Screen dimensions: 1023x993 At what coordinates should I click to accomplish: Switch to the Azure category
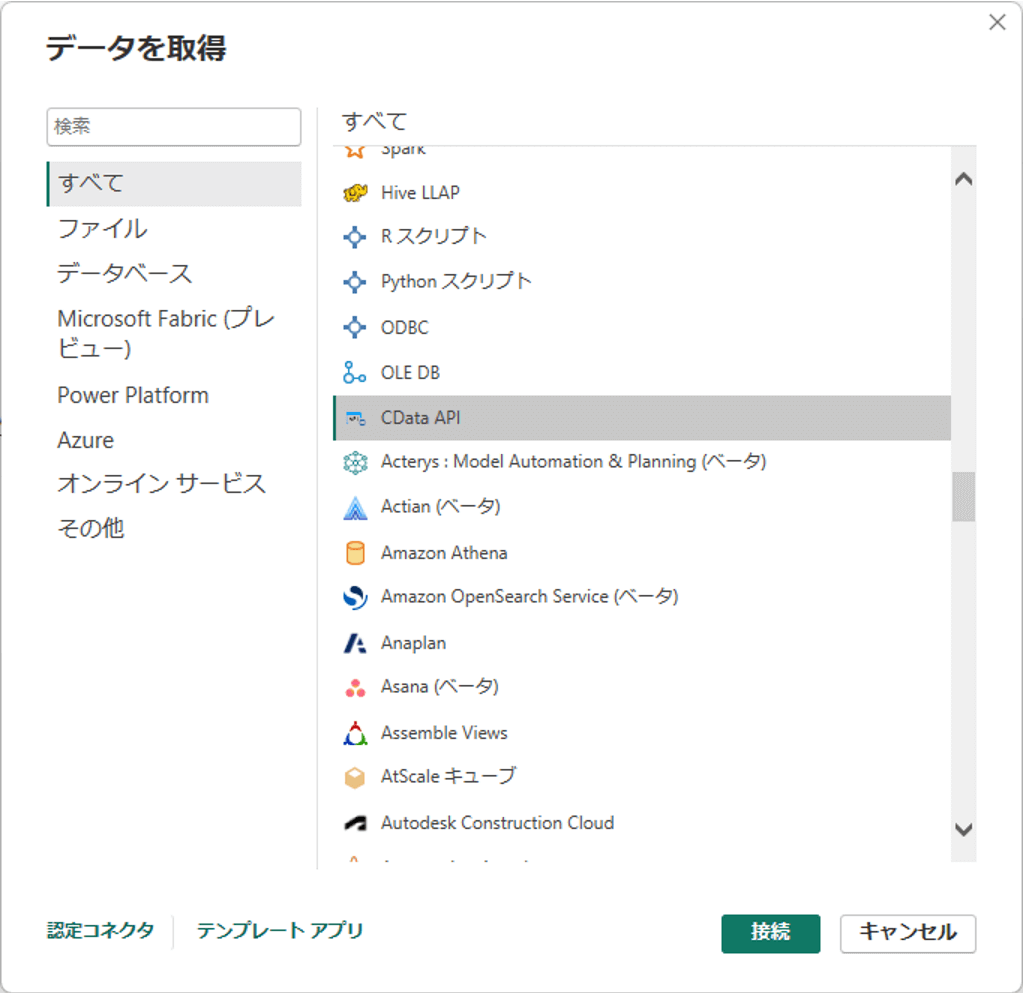pos(86,440)
